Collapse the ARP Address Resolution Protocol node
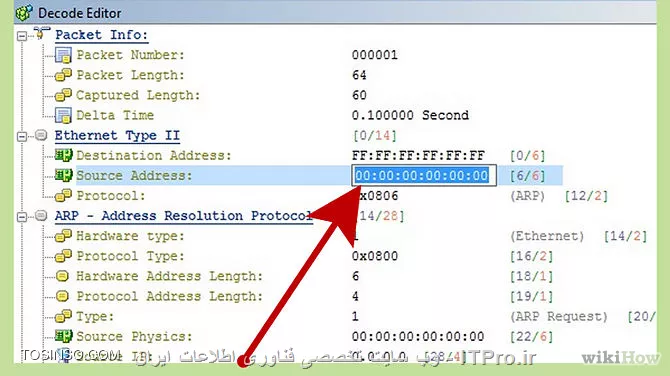This screenshot has height=376, width=670. click(x=22, y=217)
